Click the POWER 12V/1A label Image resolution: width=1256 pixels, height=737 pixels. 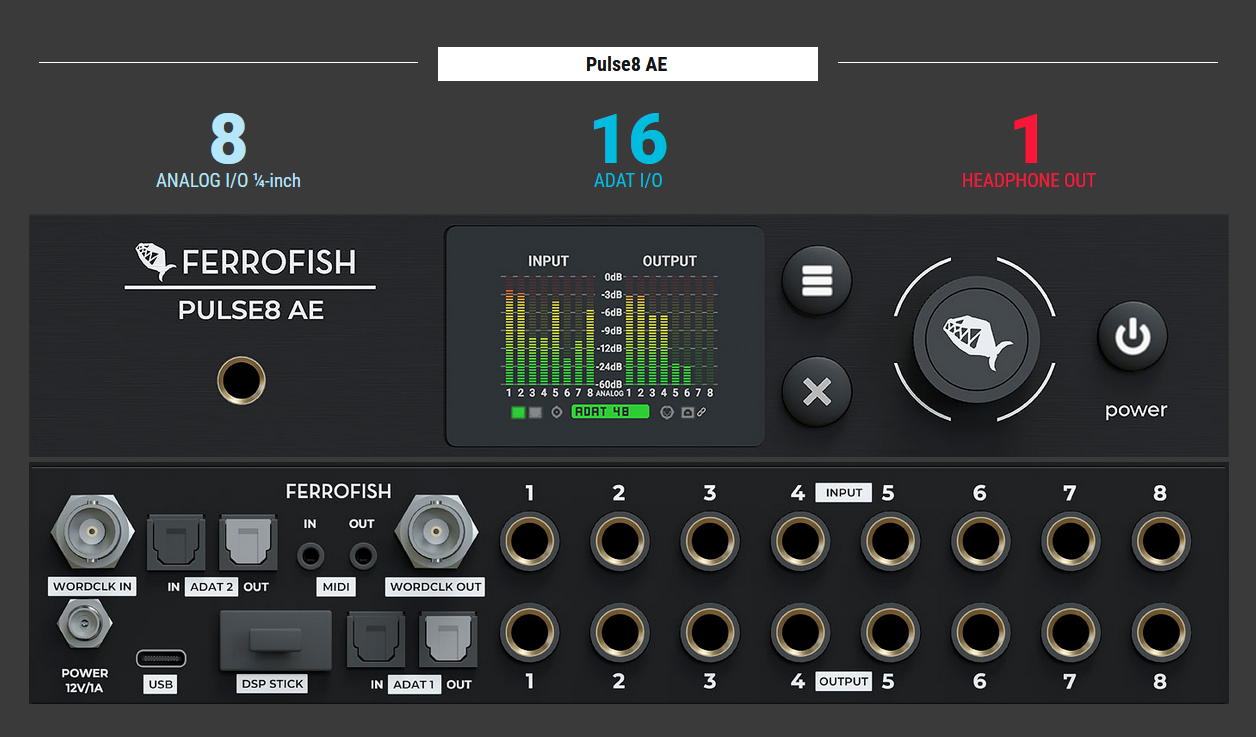click(85, 680)
